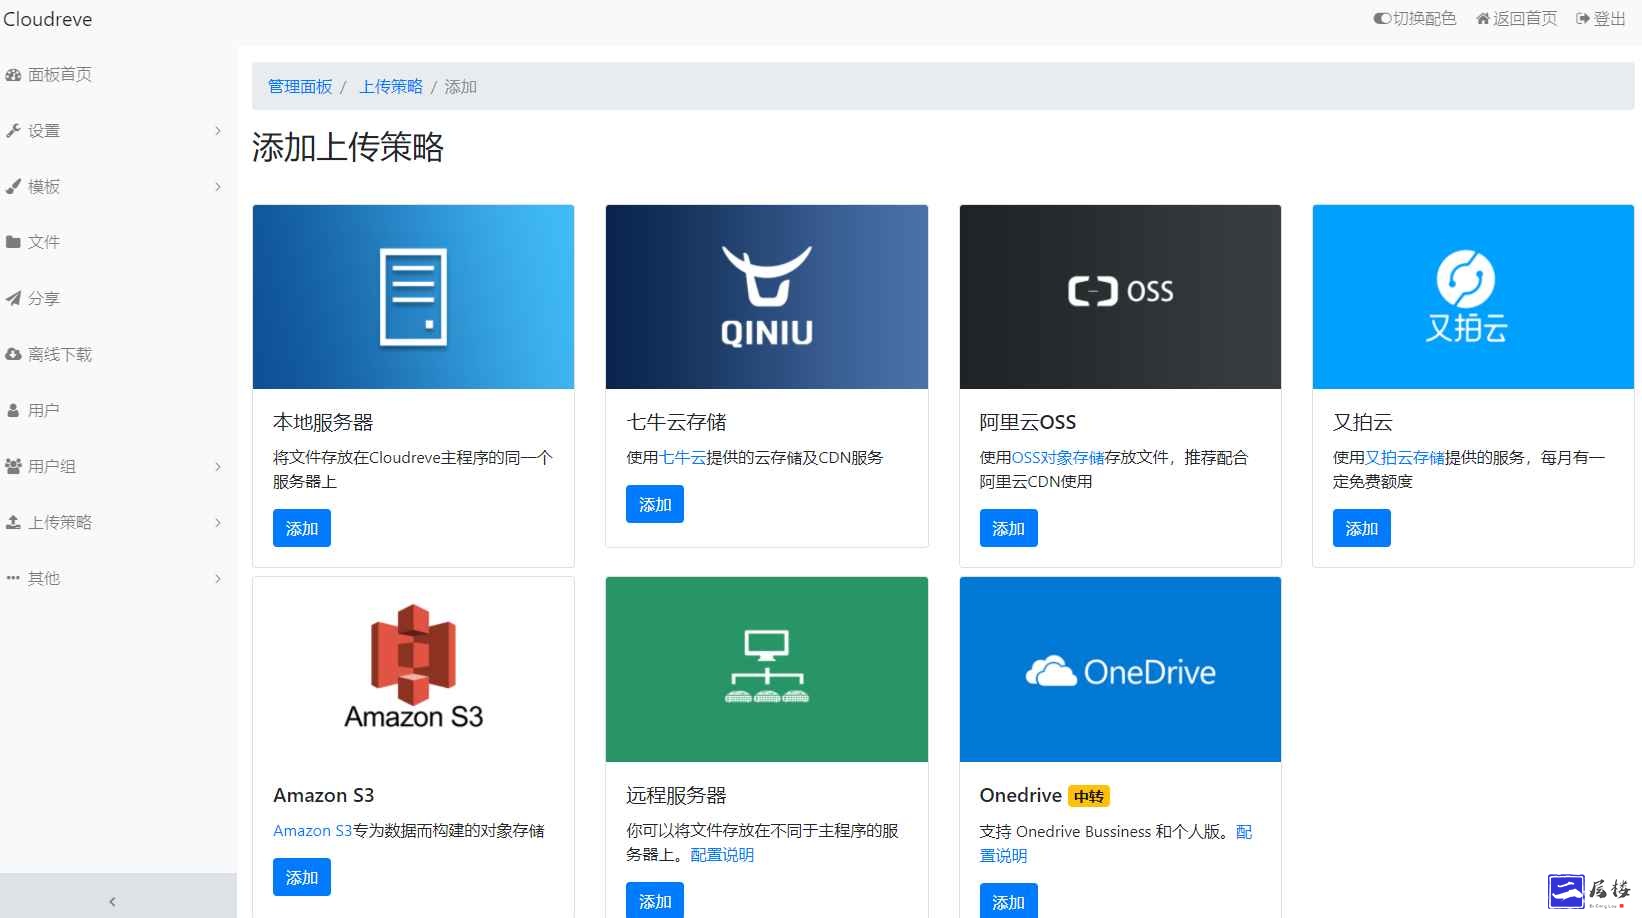Expand the 其他 submenu chevron
Image resolution: width=1642 pixels, height=918 pixels.
pos(218,578)
